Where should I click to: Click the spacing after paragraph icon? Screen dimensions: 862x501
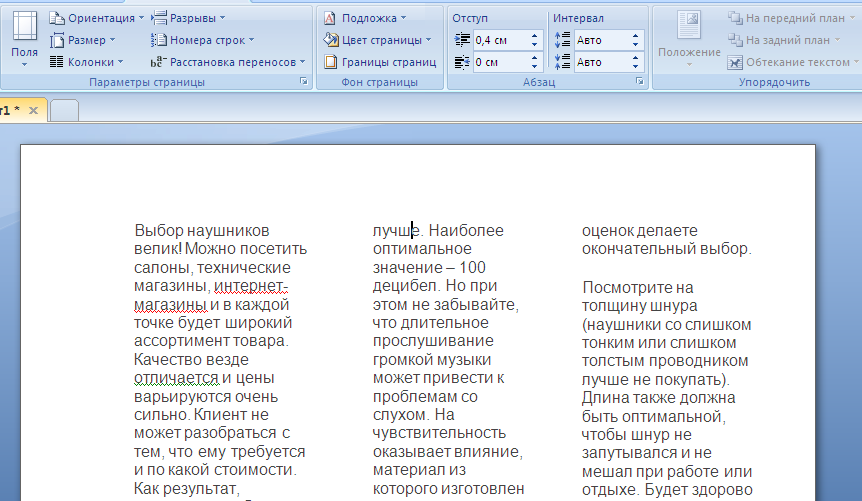click(562, 62)
